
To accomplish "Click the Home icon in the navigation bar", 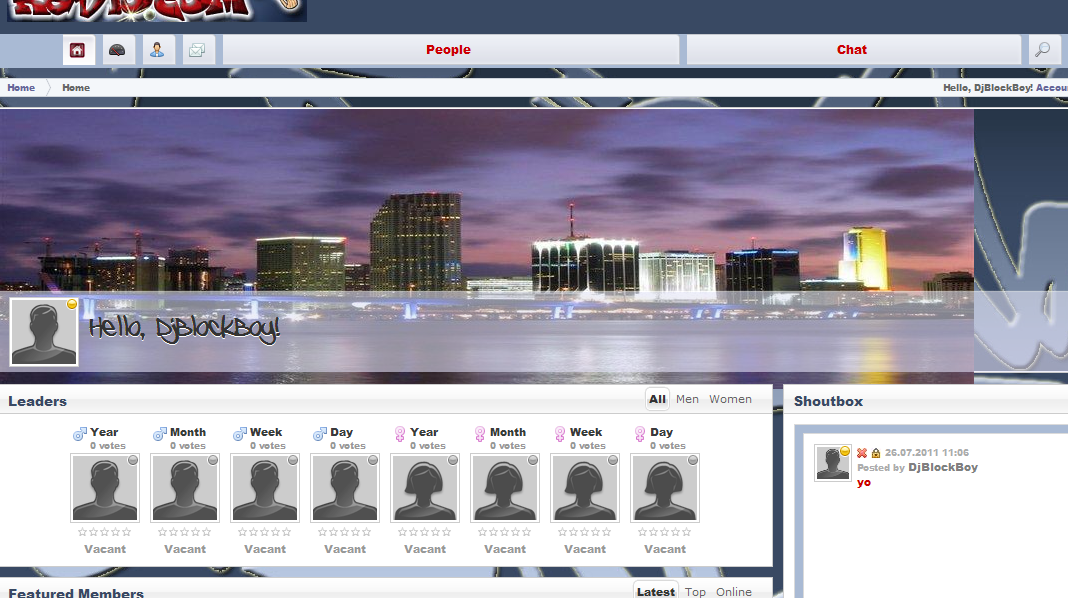I will click(x=78, y=50).
